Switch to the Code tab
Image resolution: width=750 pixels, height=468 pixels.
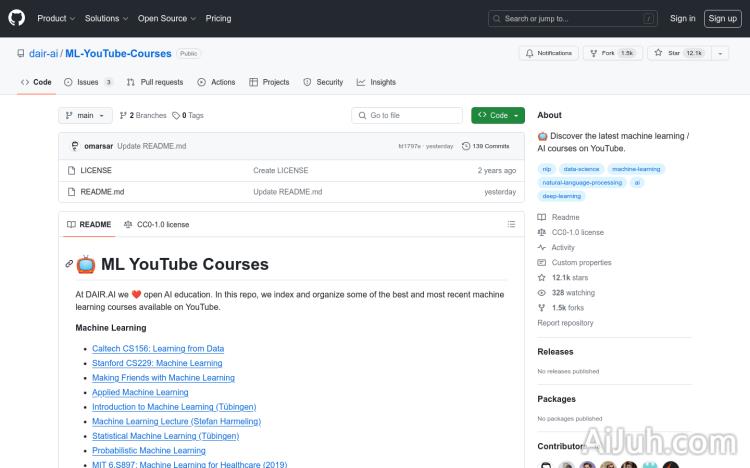click(x=36, y=82)
